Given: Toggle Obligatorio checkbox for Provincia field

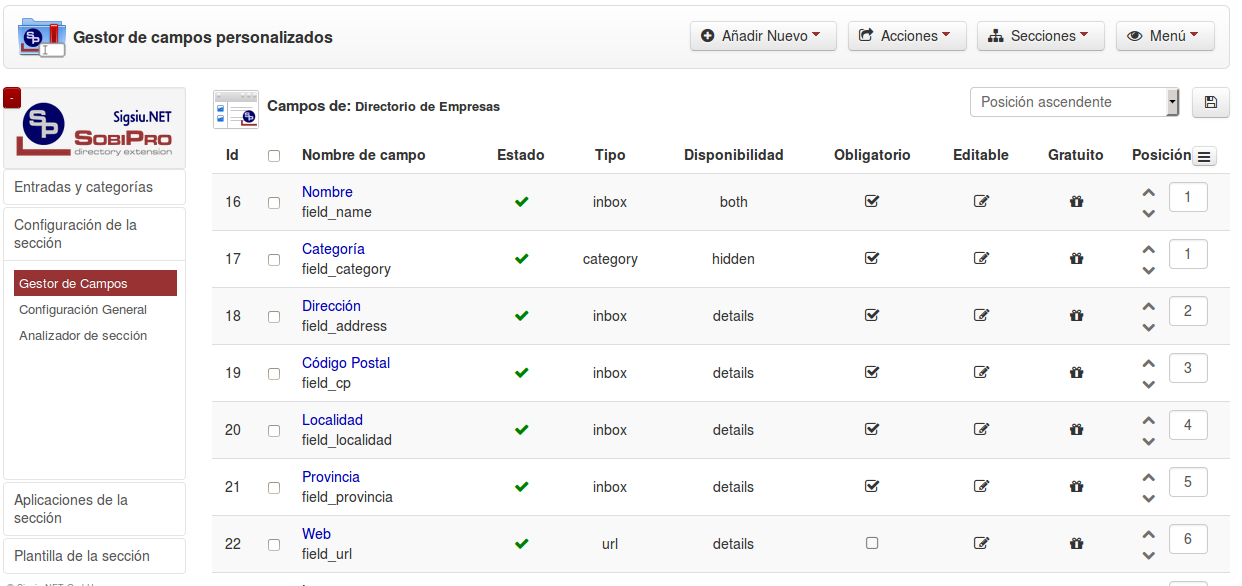Looking at the screenshot, I should [x=872, y=486].
